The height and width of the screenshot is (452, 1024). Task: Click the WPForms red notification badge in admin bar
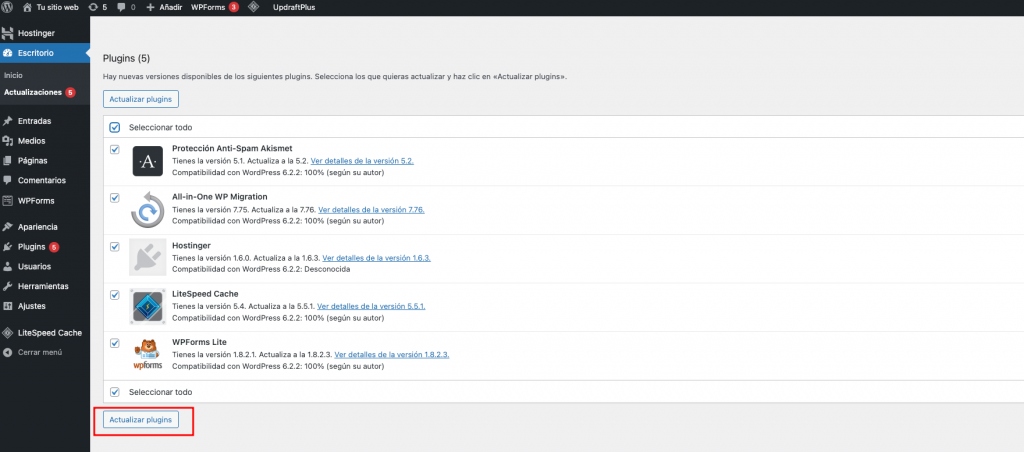234,7
